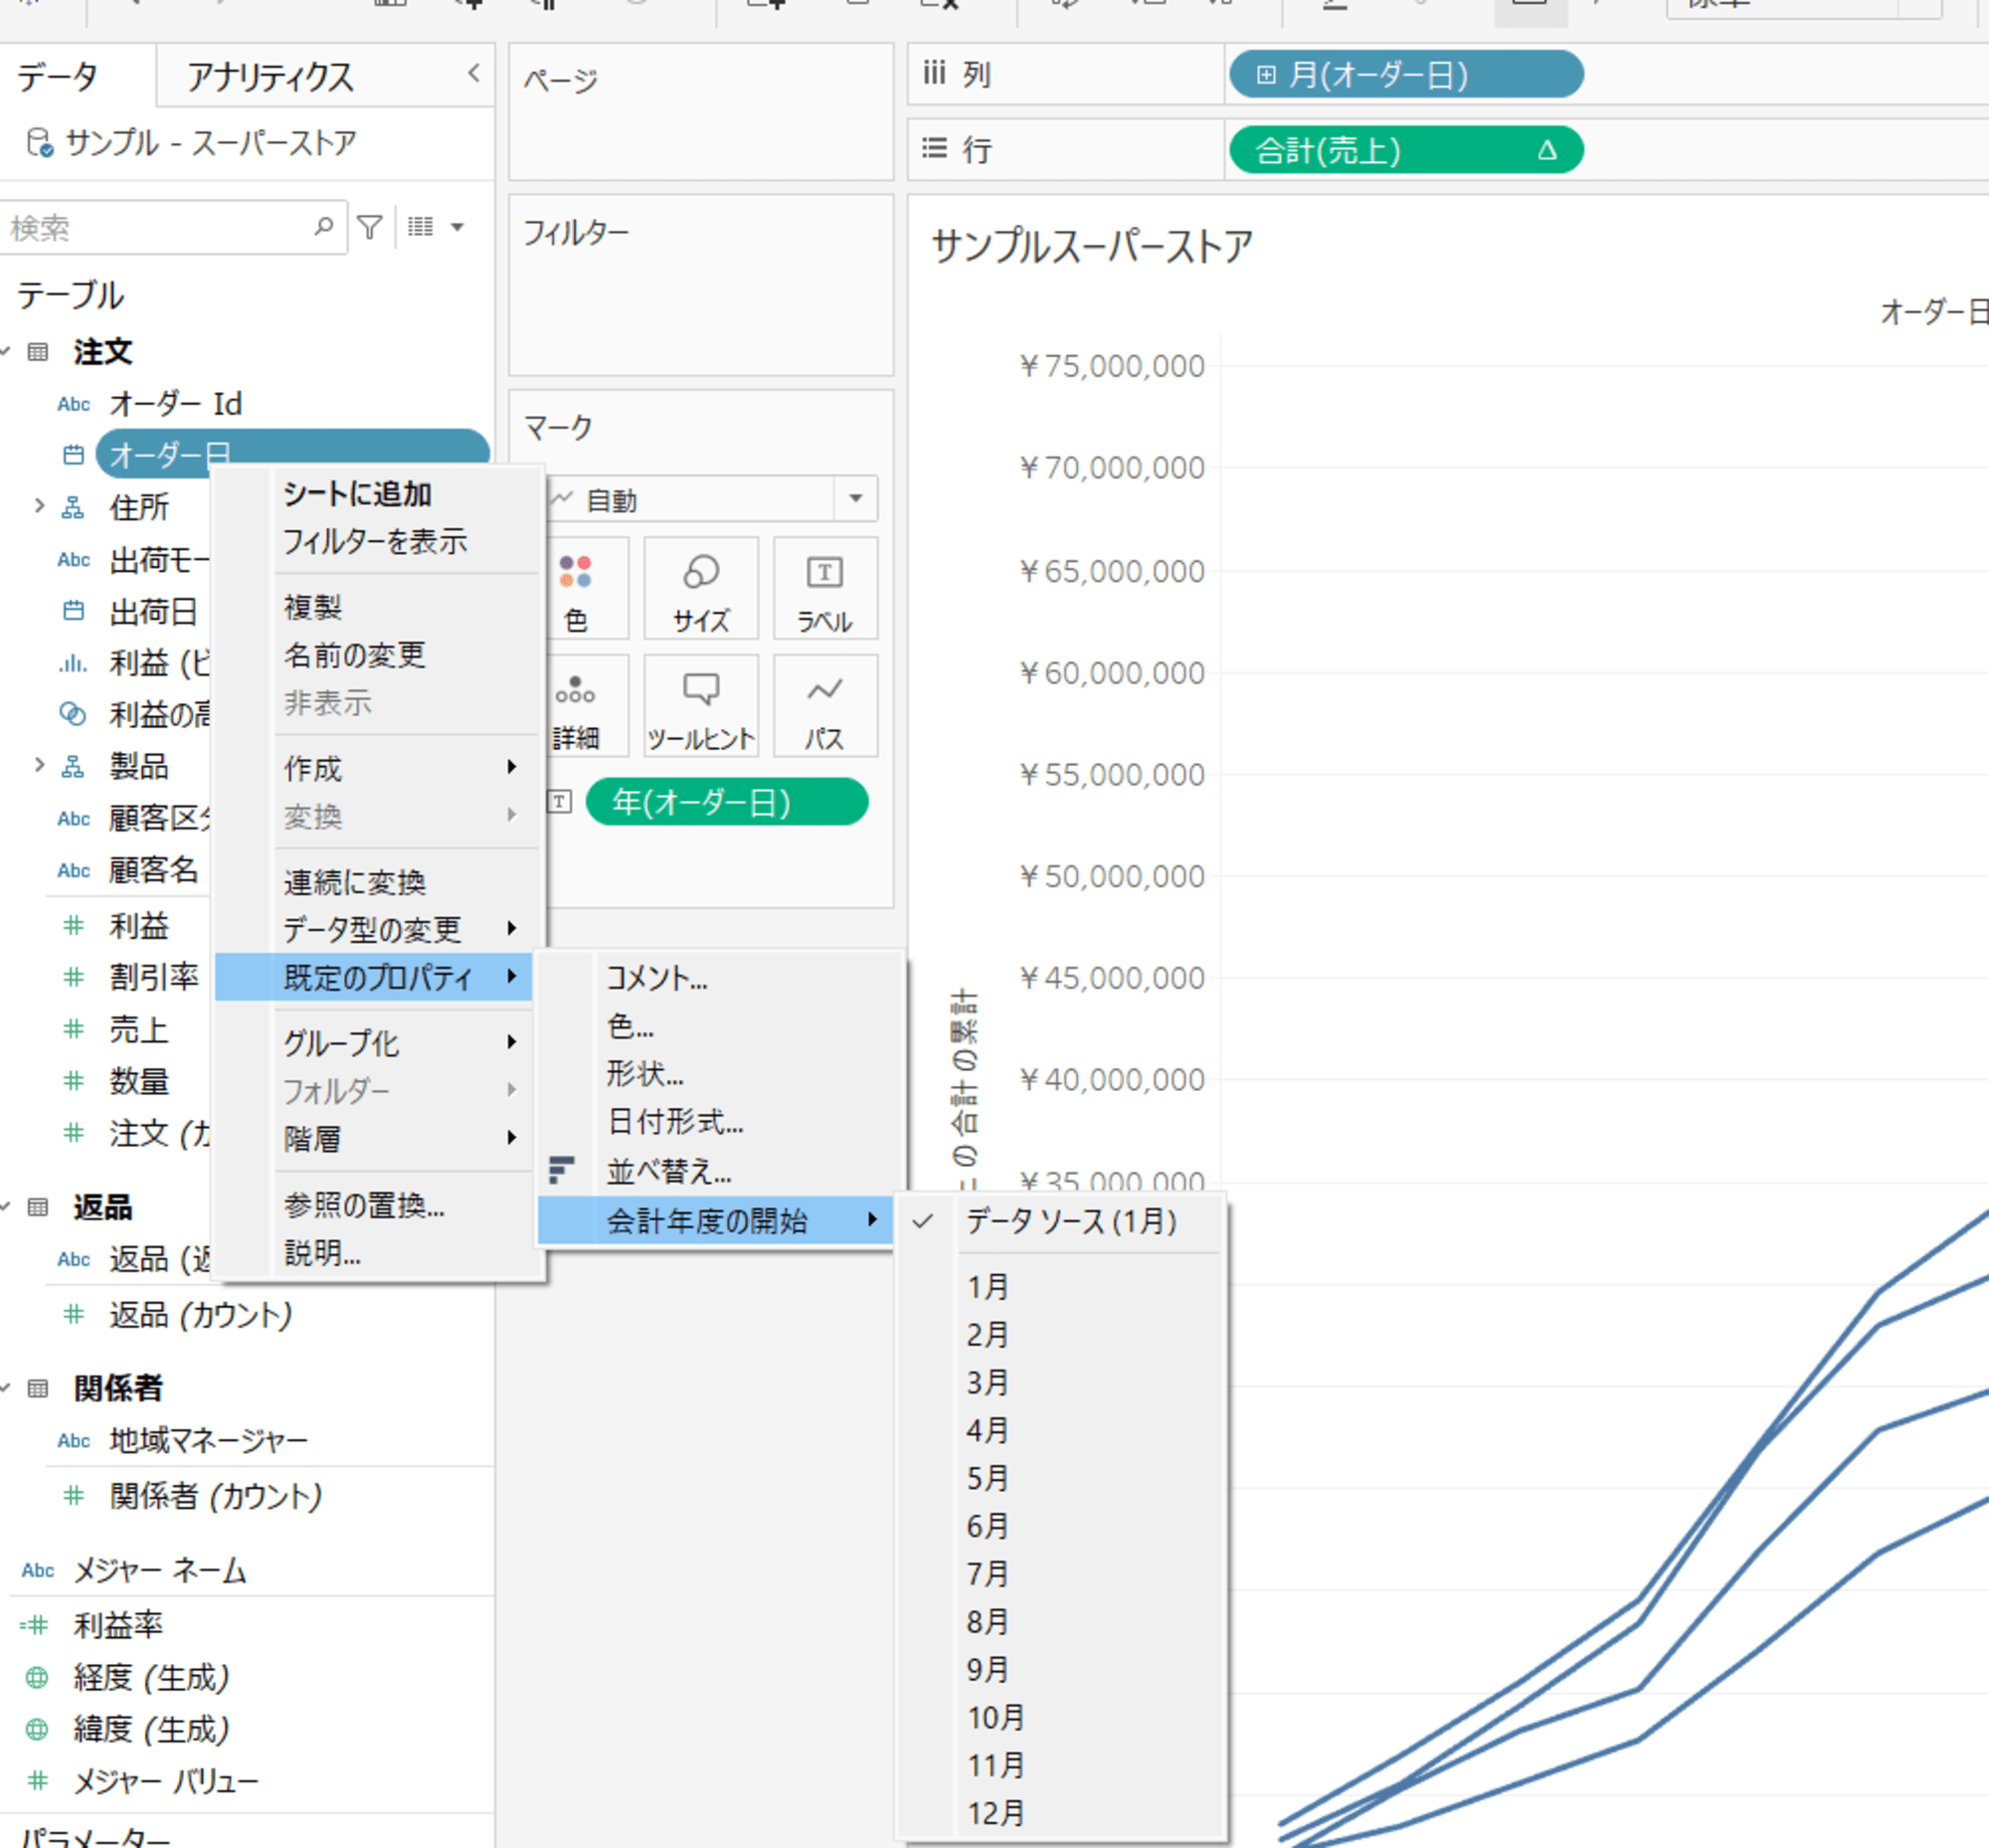The image size is (1989, 1848).
Task: Click the hierarchy icon beside 住所
Action: [73, 508]
